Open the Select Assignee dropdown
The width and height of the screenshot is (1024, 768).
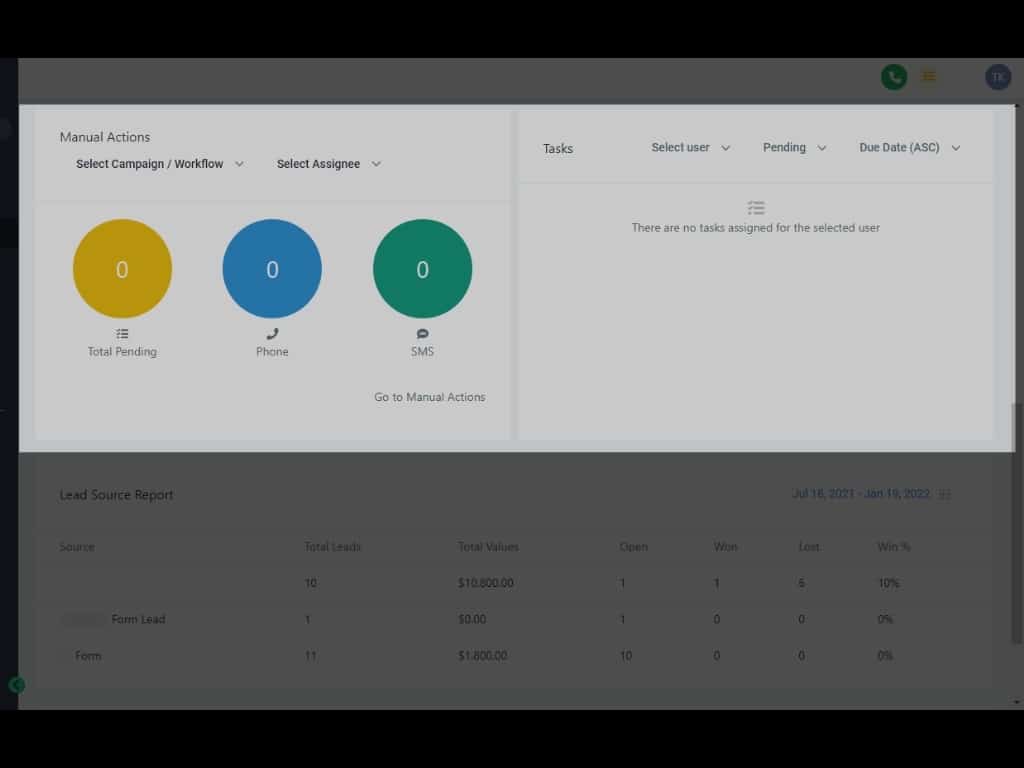click(329, 164)
